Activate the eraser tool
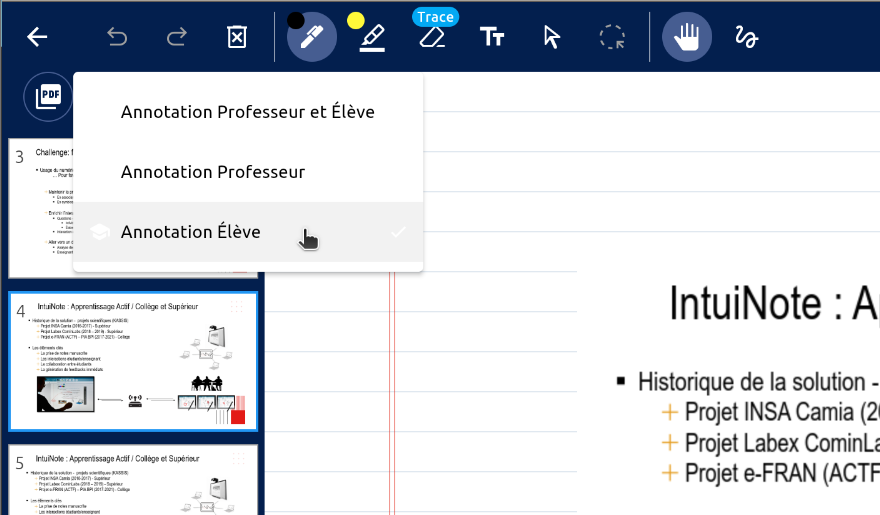The width and height of the screenshot is (880, 515). [x=431, y=38]
